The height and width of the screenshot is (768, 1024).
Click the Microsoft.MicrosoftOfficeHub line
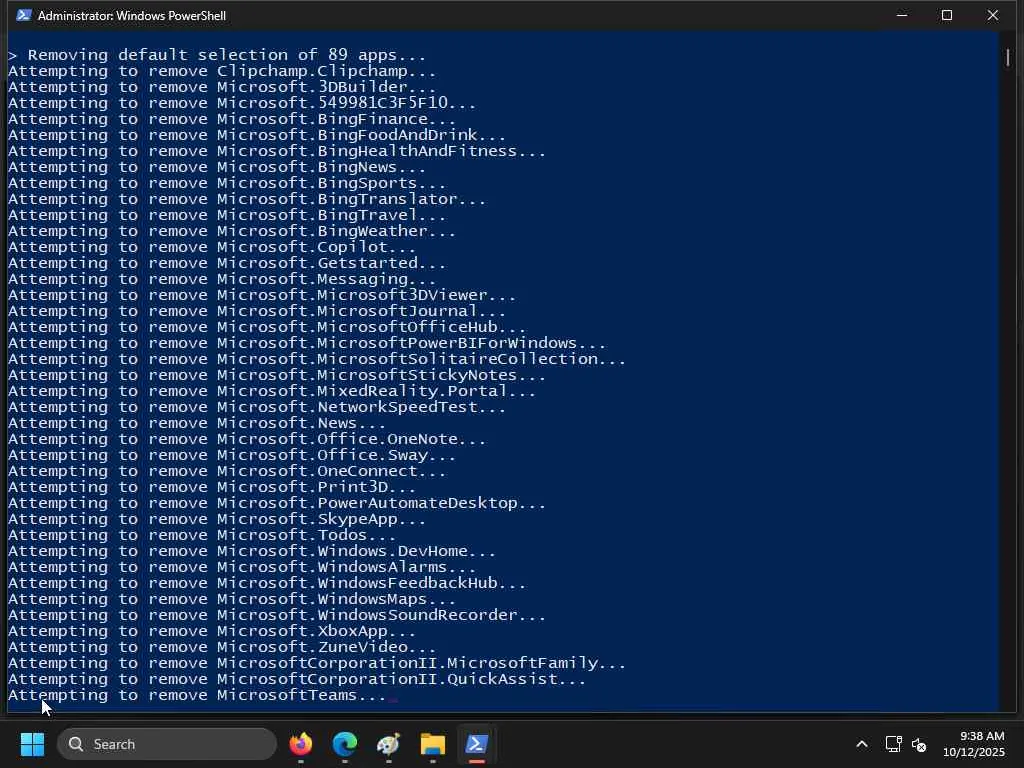click(x=267, y=327)
